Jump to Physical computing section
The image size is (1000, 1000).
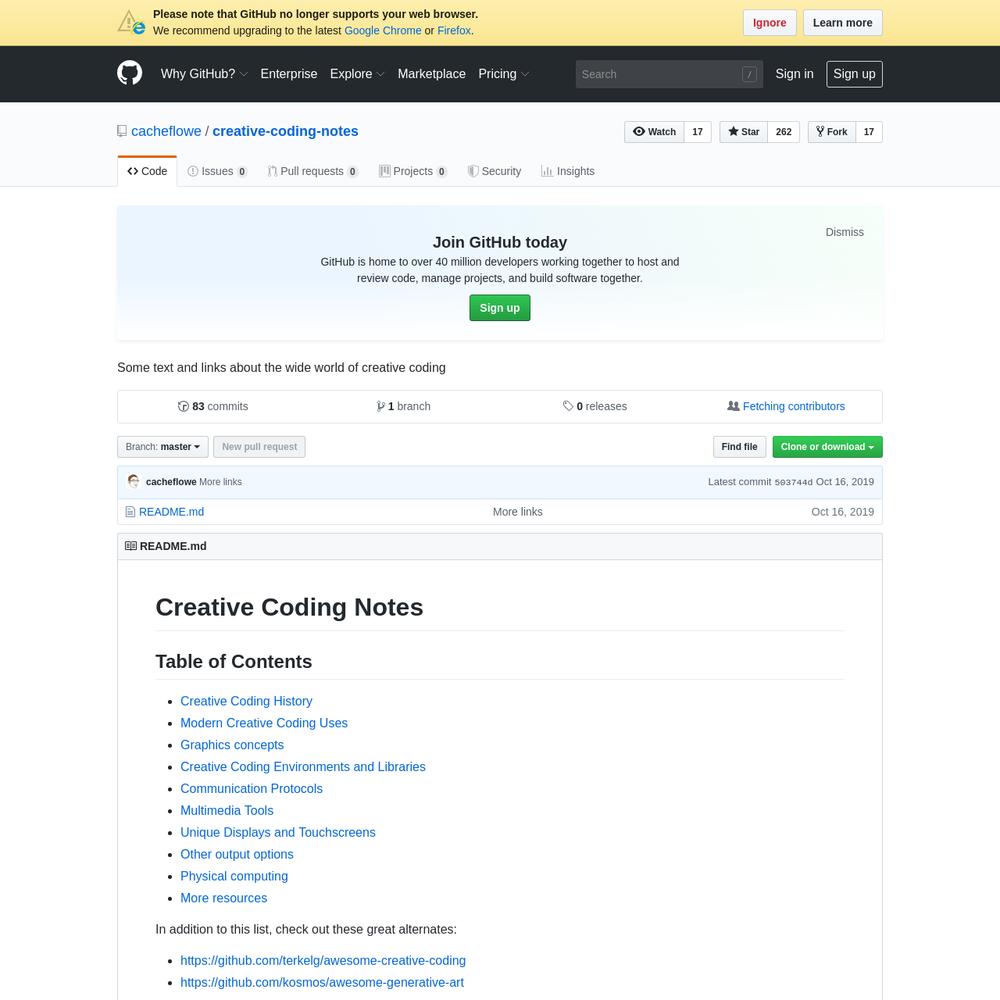click(234, 876)
